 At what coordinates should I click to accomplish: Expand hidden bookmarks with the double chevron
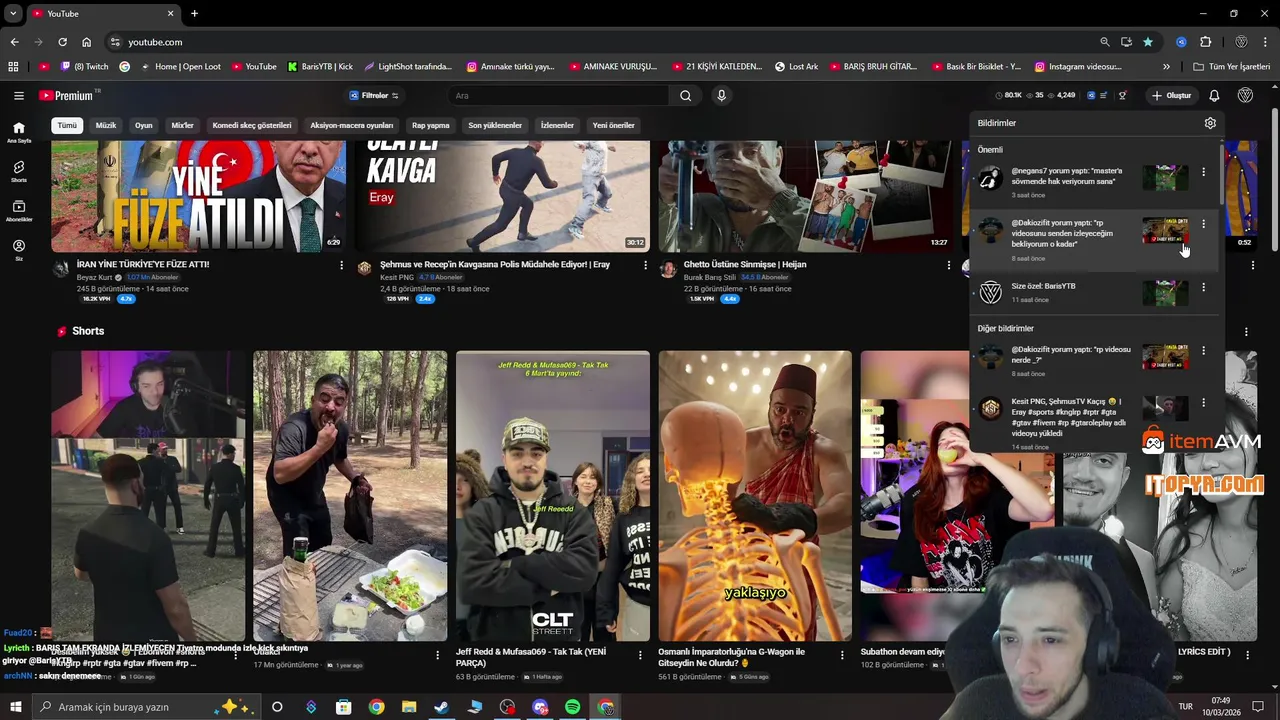[x=1166, y=67]
